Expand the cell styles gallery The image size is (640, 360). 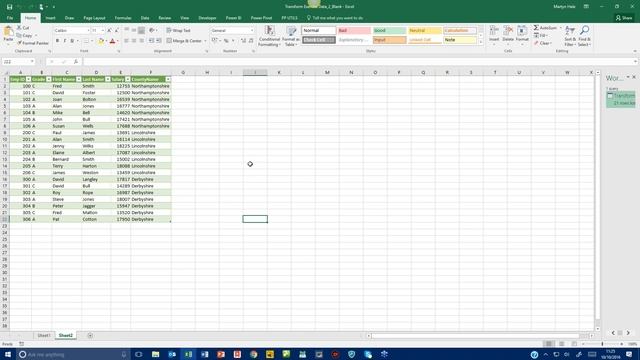pos(480,42)
